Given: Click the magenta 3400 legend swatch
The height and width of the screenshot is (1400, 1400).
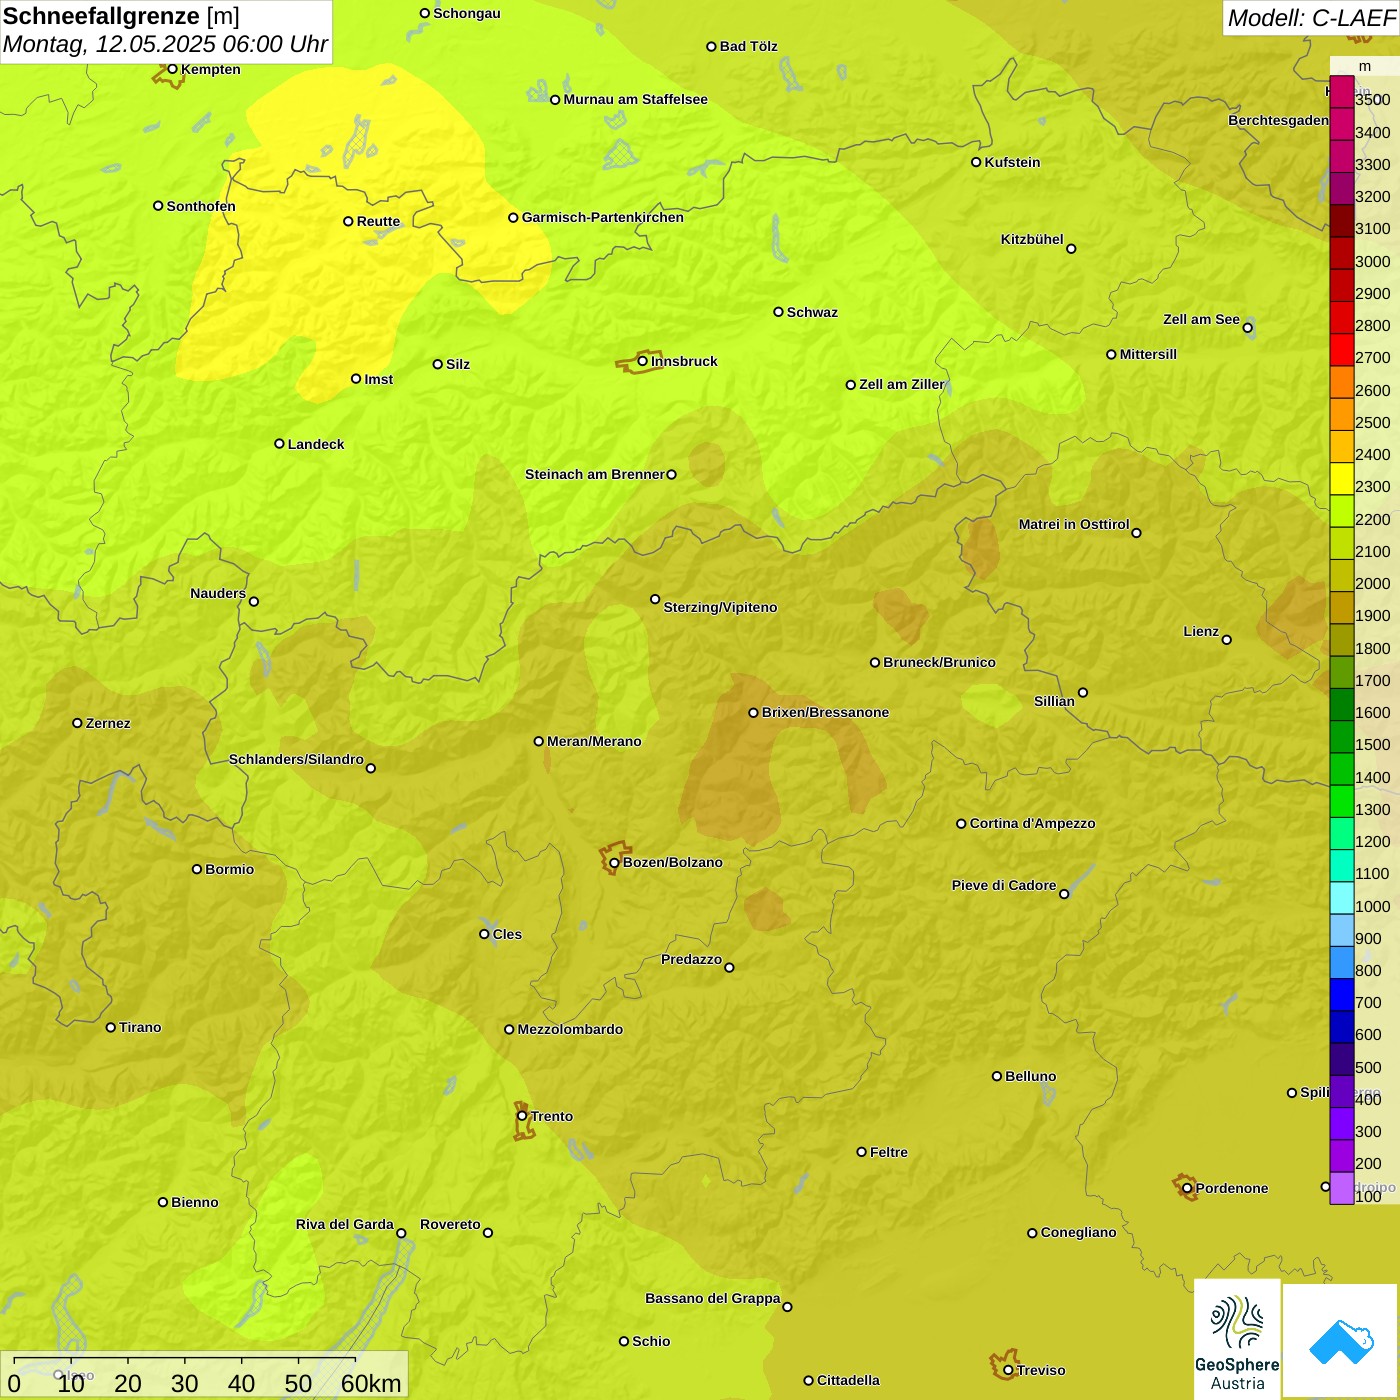Looking at the screenshot, I should pyautogui.click(x=1342, y=125).
